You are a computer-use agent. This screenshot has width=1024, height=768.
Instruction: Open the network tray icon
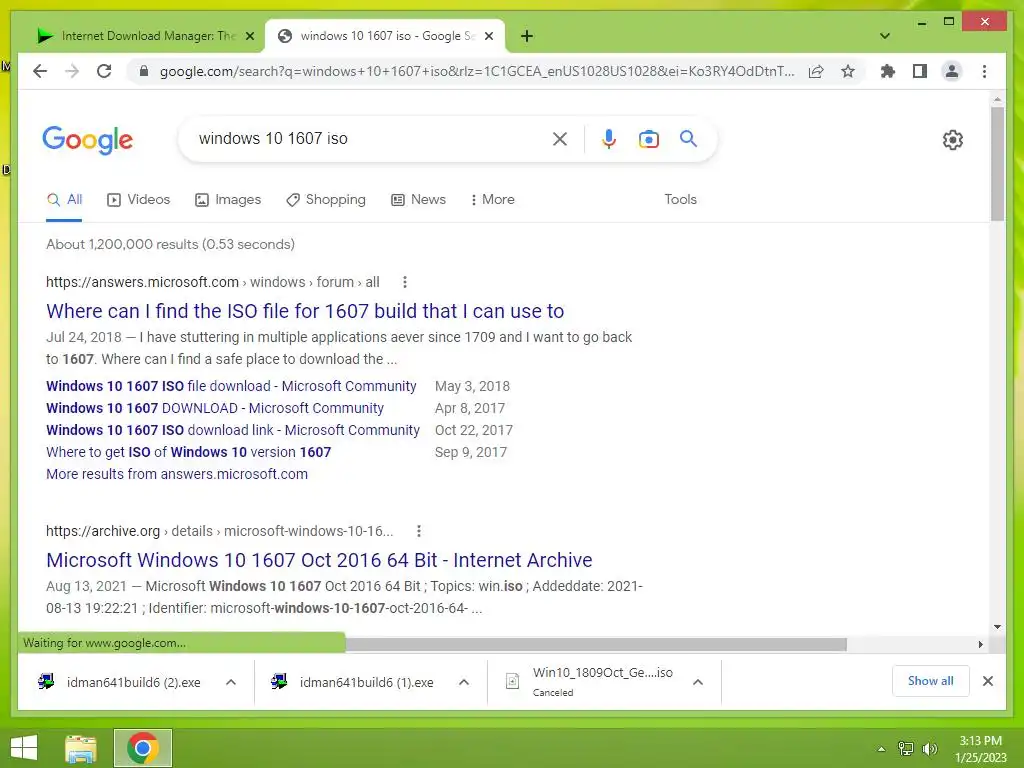pos(906,749)
